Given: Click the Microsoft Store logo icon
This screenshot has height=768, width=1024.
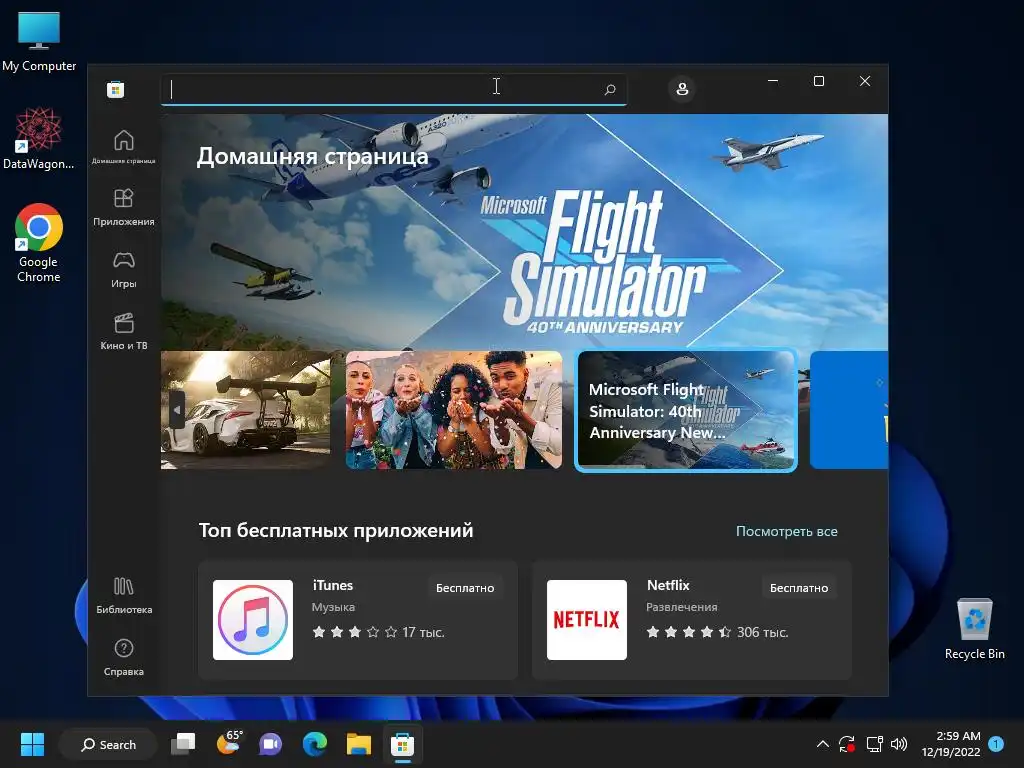Looking at the screenshot, I should 116,89.
